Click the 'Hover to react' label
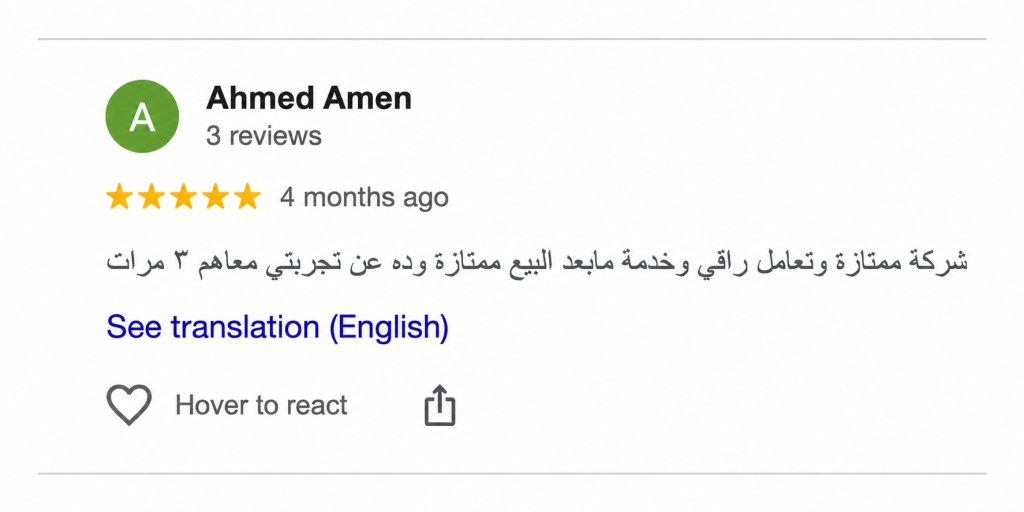Image resolution: width=1024 pixels, height=512 pixels. pos(261,406)
